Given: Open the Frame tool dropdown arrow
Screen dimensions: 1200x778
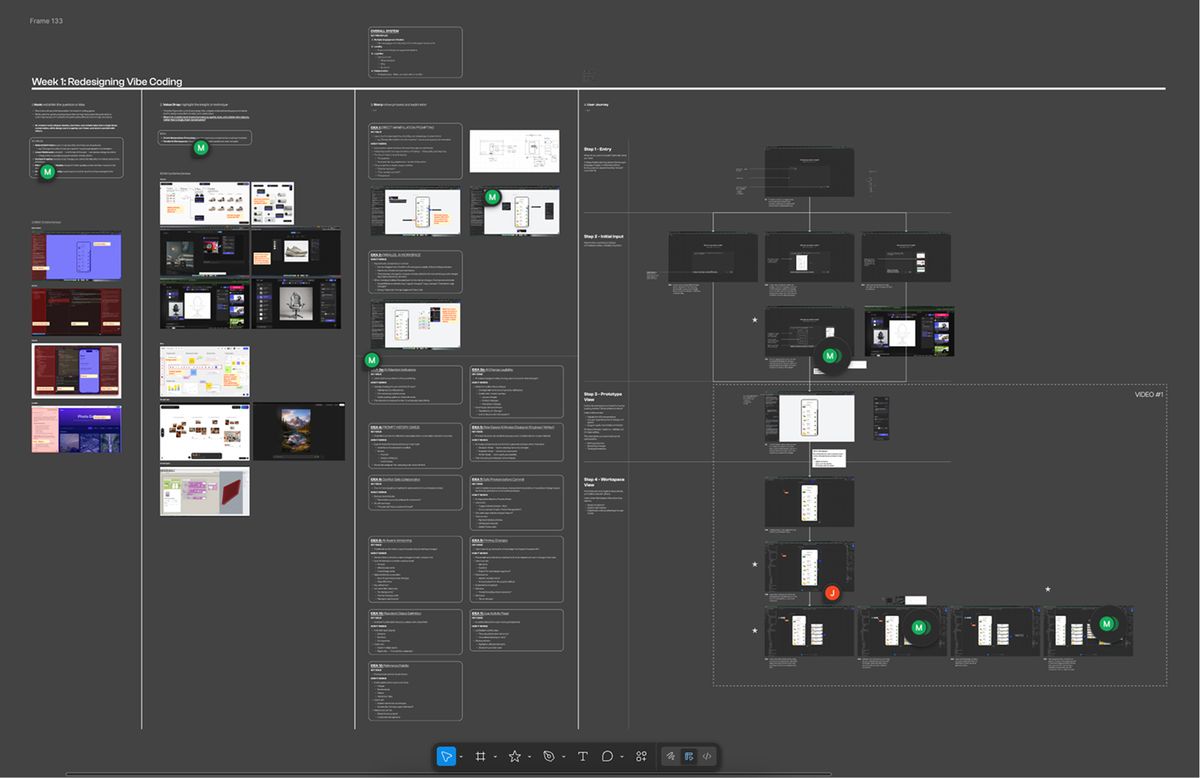Looking at the screenshot, I should (495, 757).
